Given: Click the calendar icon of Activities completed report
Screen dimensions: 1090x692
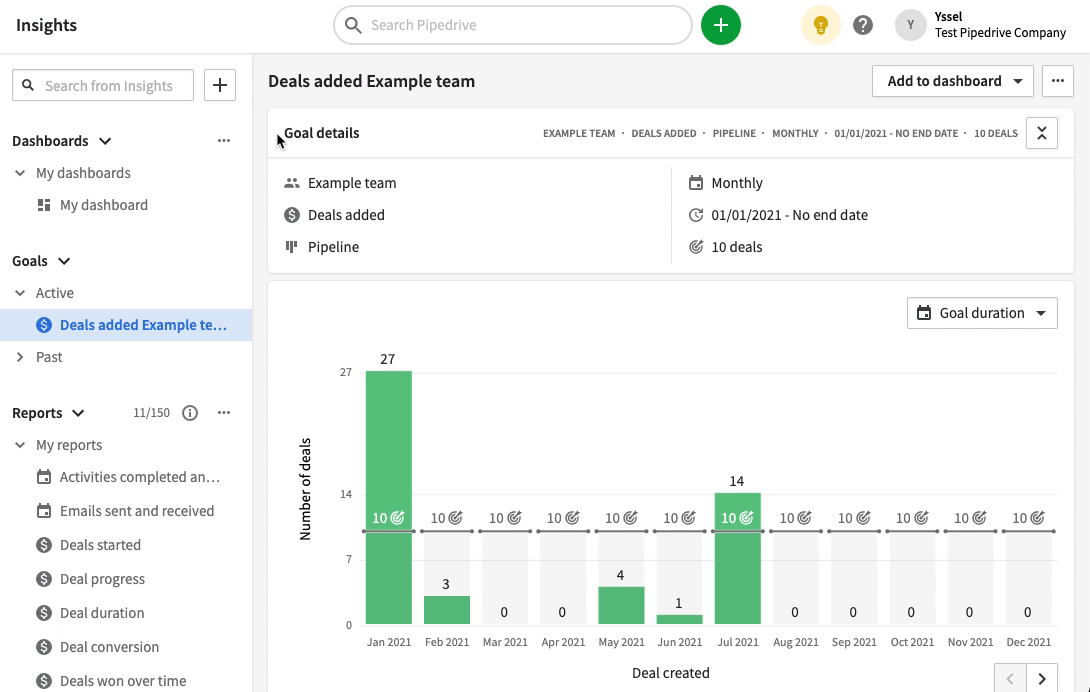Looking at the screenshot, I should 44,476.
